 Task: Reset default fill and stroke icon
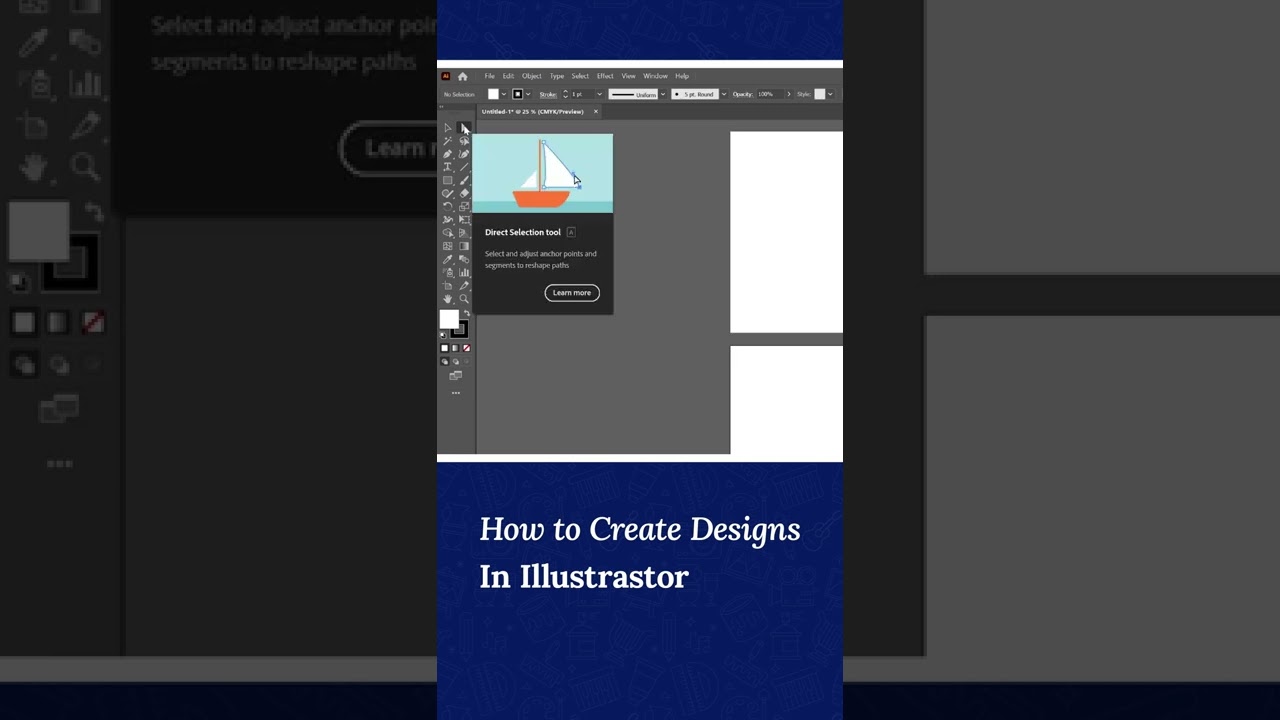(x=443, y=335)
